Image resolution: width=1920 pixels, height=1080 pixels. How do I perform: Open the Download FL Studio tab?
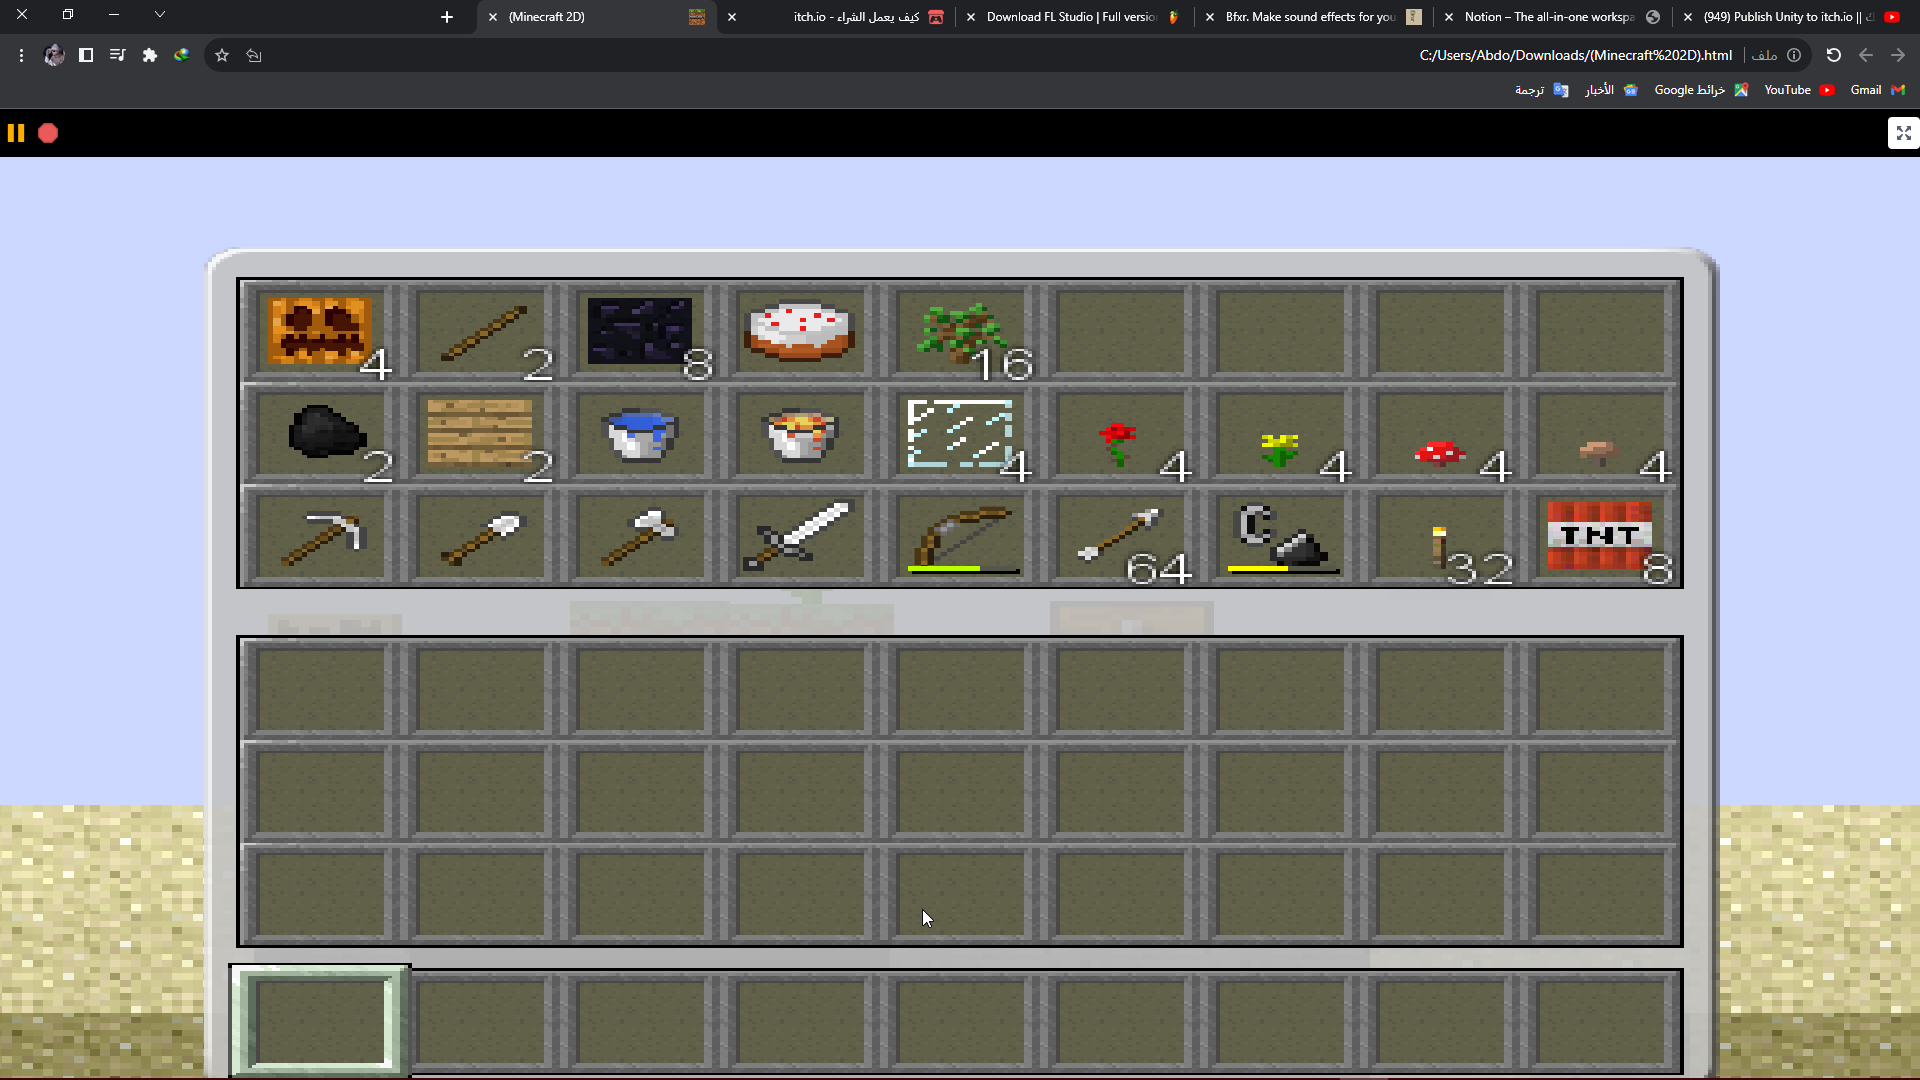[x=1076, y=17]
